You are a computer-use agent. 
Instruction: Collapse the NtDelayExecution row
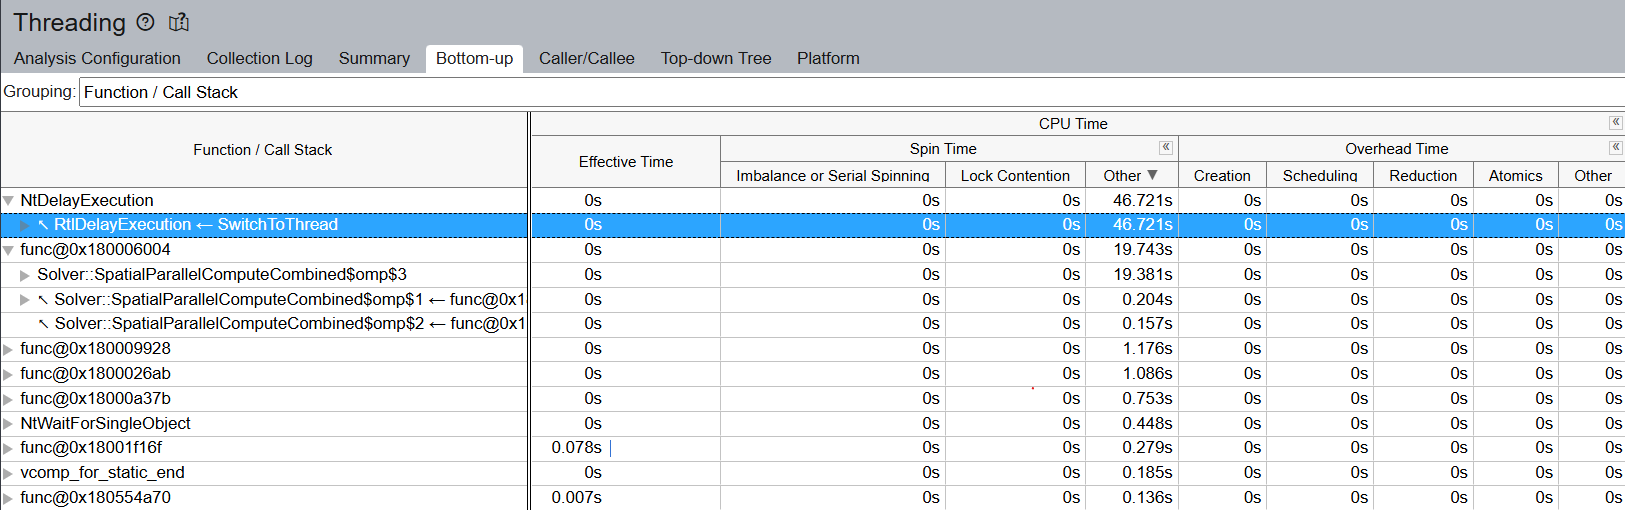(x=9, y=201)
